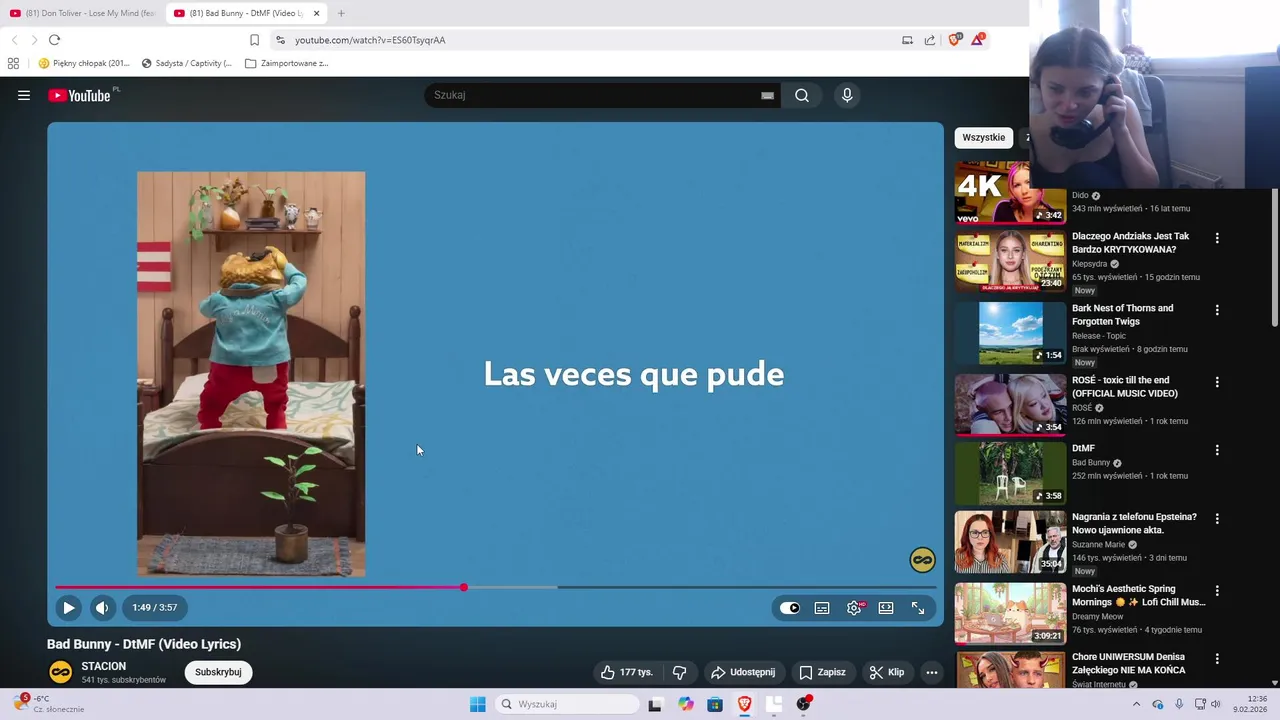Viewport: 1280px width, 720px height.
Task: Open the Sadysta / Captivity bookmark
Action: pos(186,63)
